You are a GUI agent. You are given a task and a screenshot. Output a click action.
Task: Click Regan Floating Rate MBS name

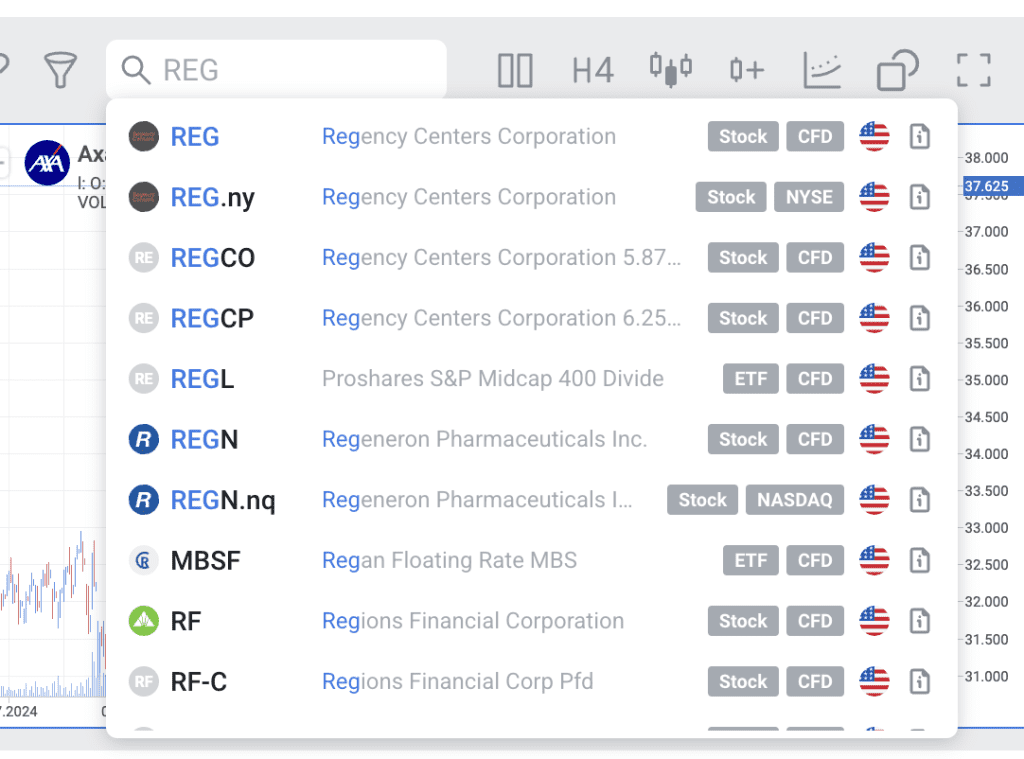(x=449, y=560)
